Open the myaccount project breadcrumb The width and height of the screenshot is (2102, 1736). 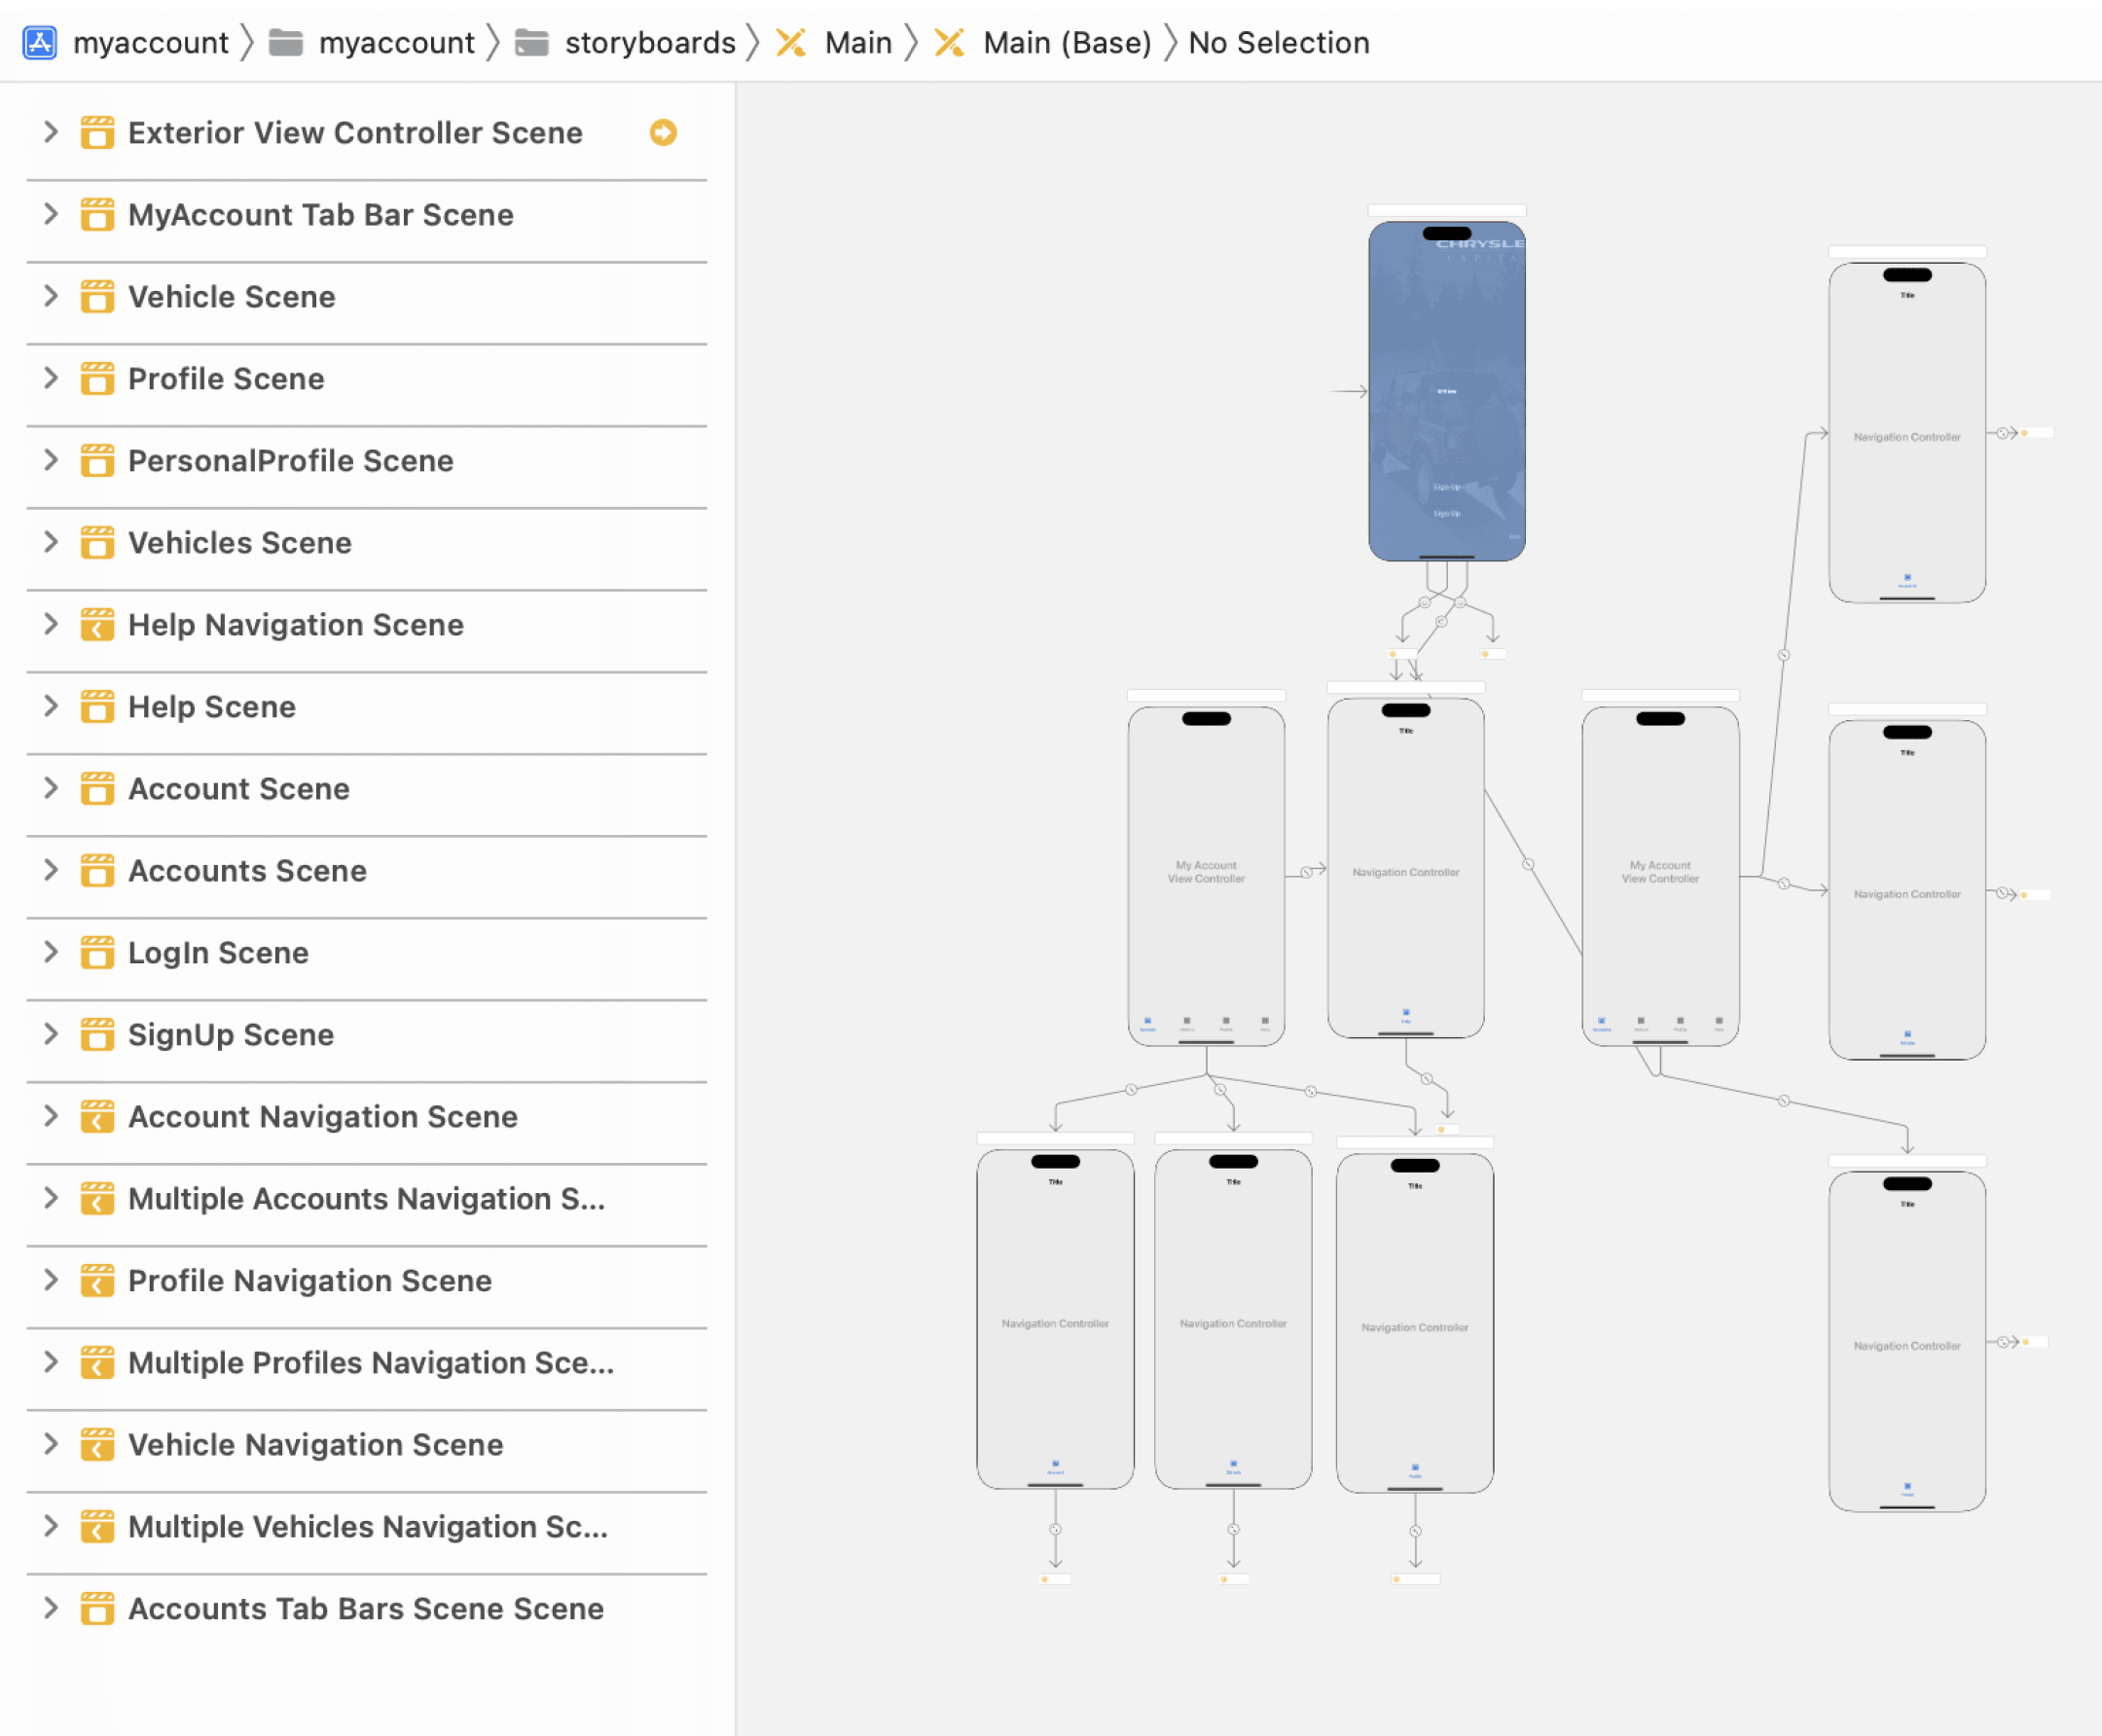point(152,42)
